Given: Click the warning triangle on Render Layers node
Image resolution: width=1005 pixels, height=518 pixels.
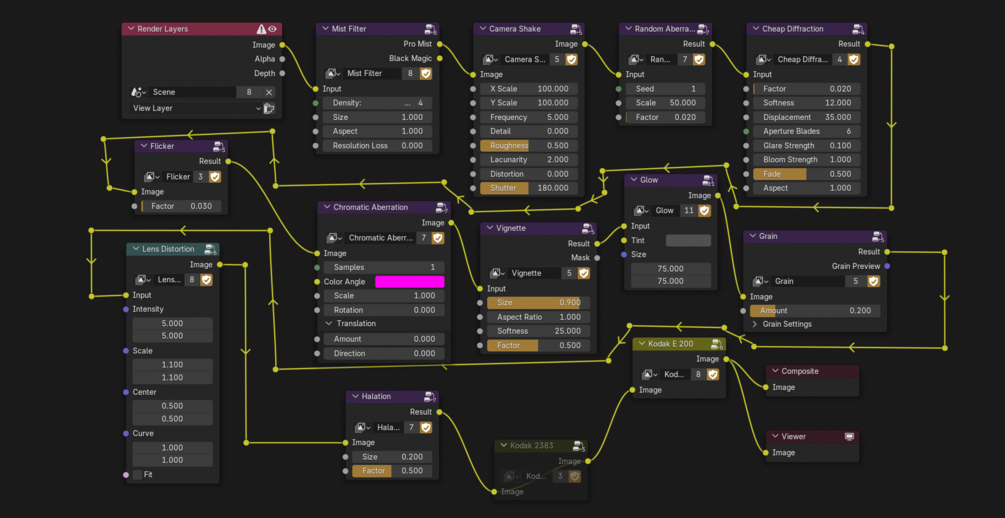Looking at the screenshot, I should 261,29.
